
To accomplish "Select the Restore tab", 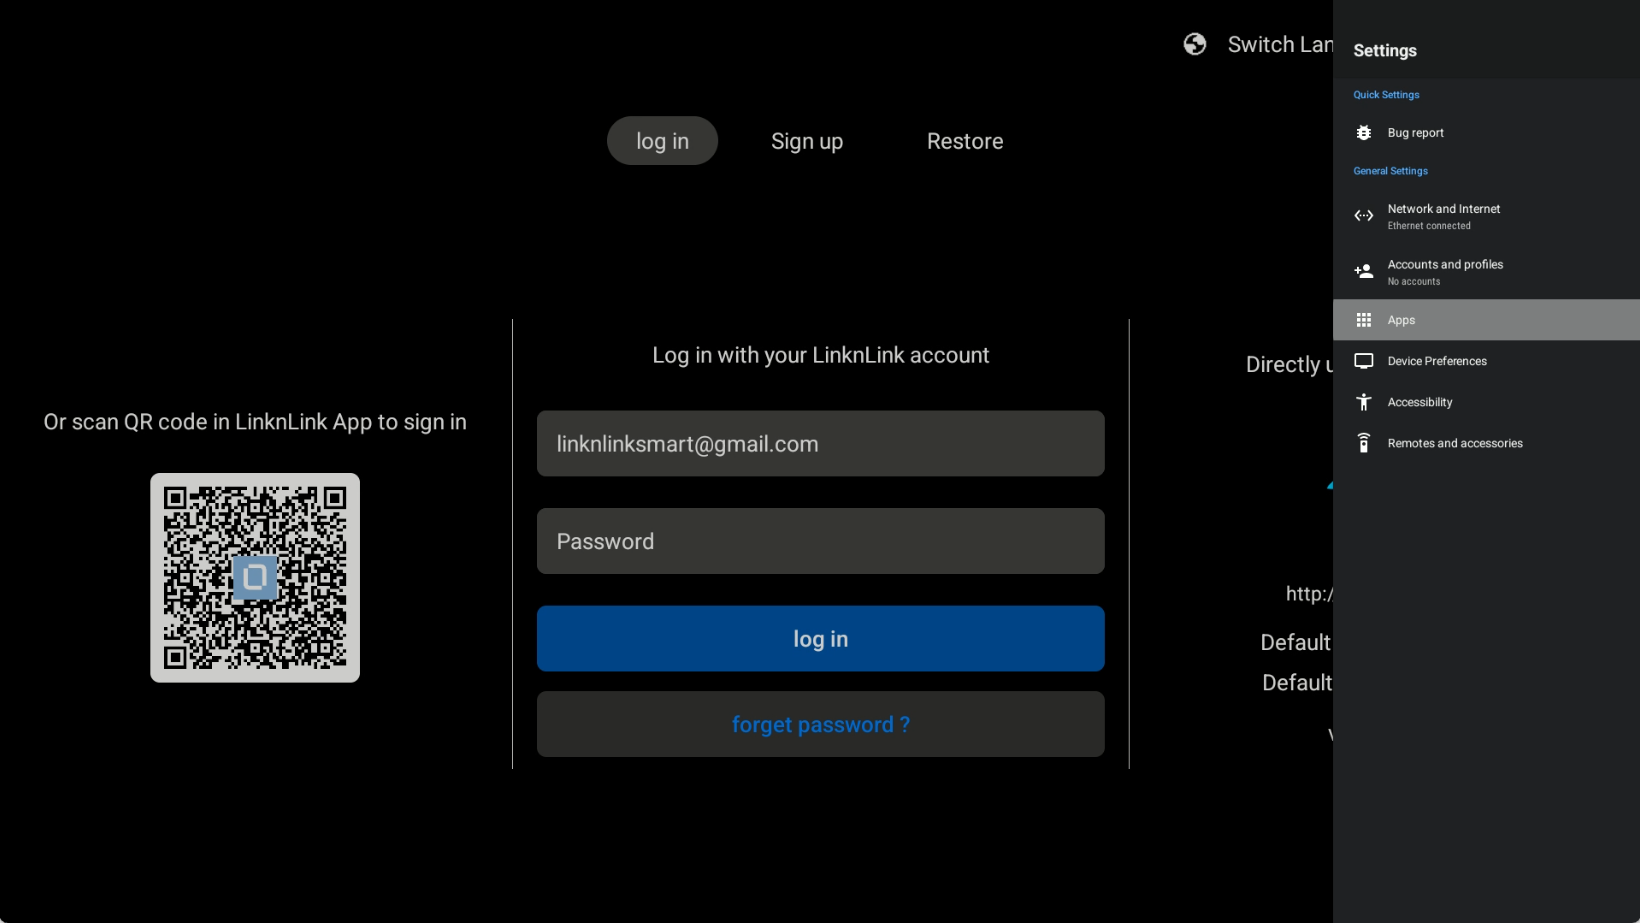I will click(x=964, y=141).
